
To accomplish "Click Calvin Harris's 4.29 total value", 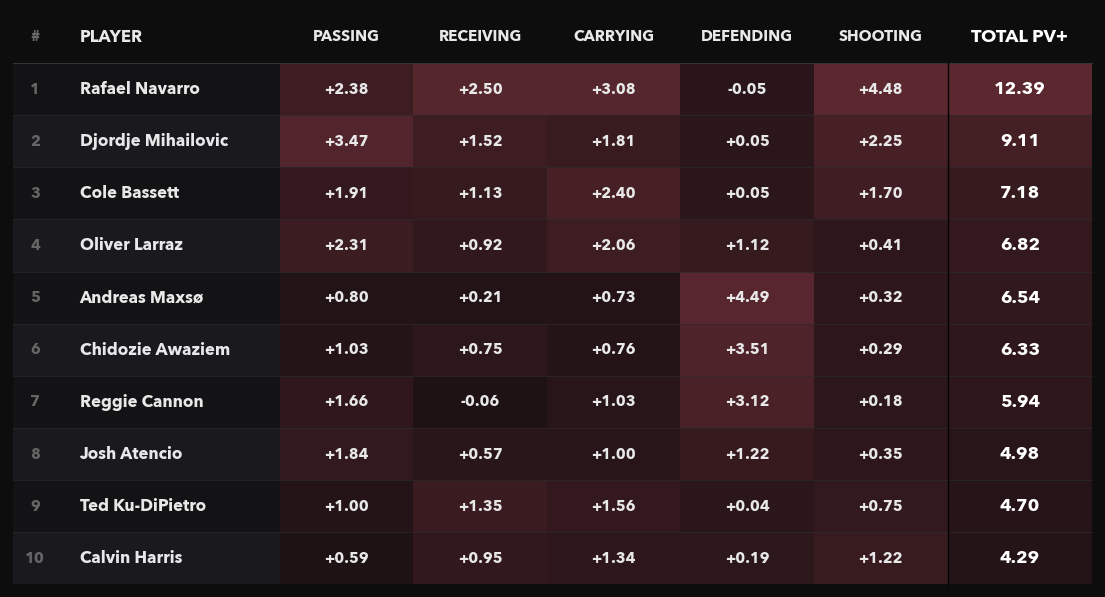I will pyautogui.click(x=1019, y=557).
